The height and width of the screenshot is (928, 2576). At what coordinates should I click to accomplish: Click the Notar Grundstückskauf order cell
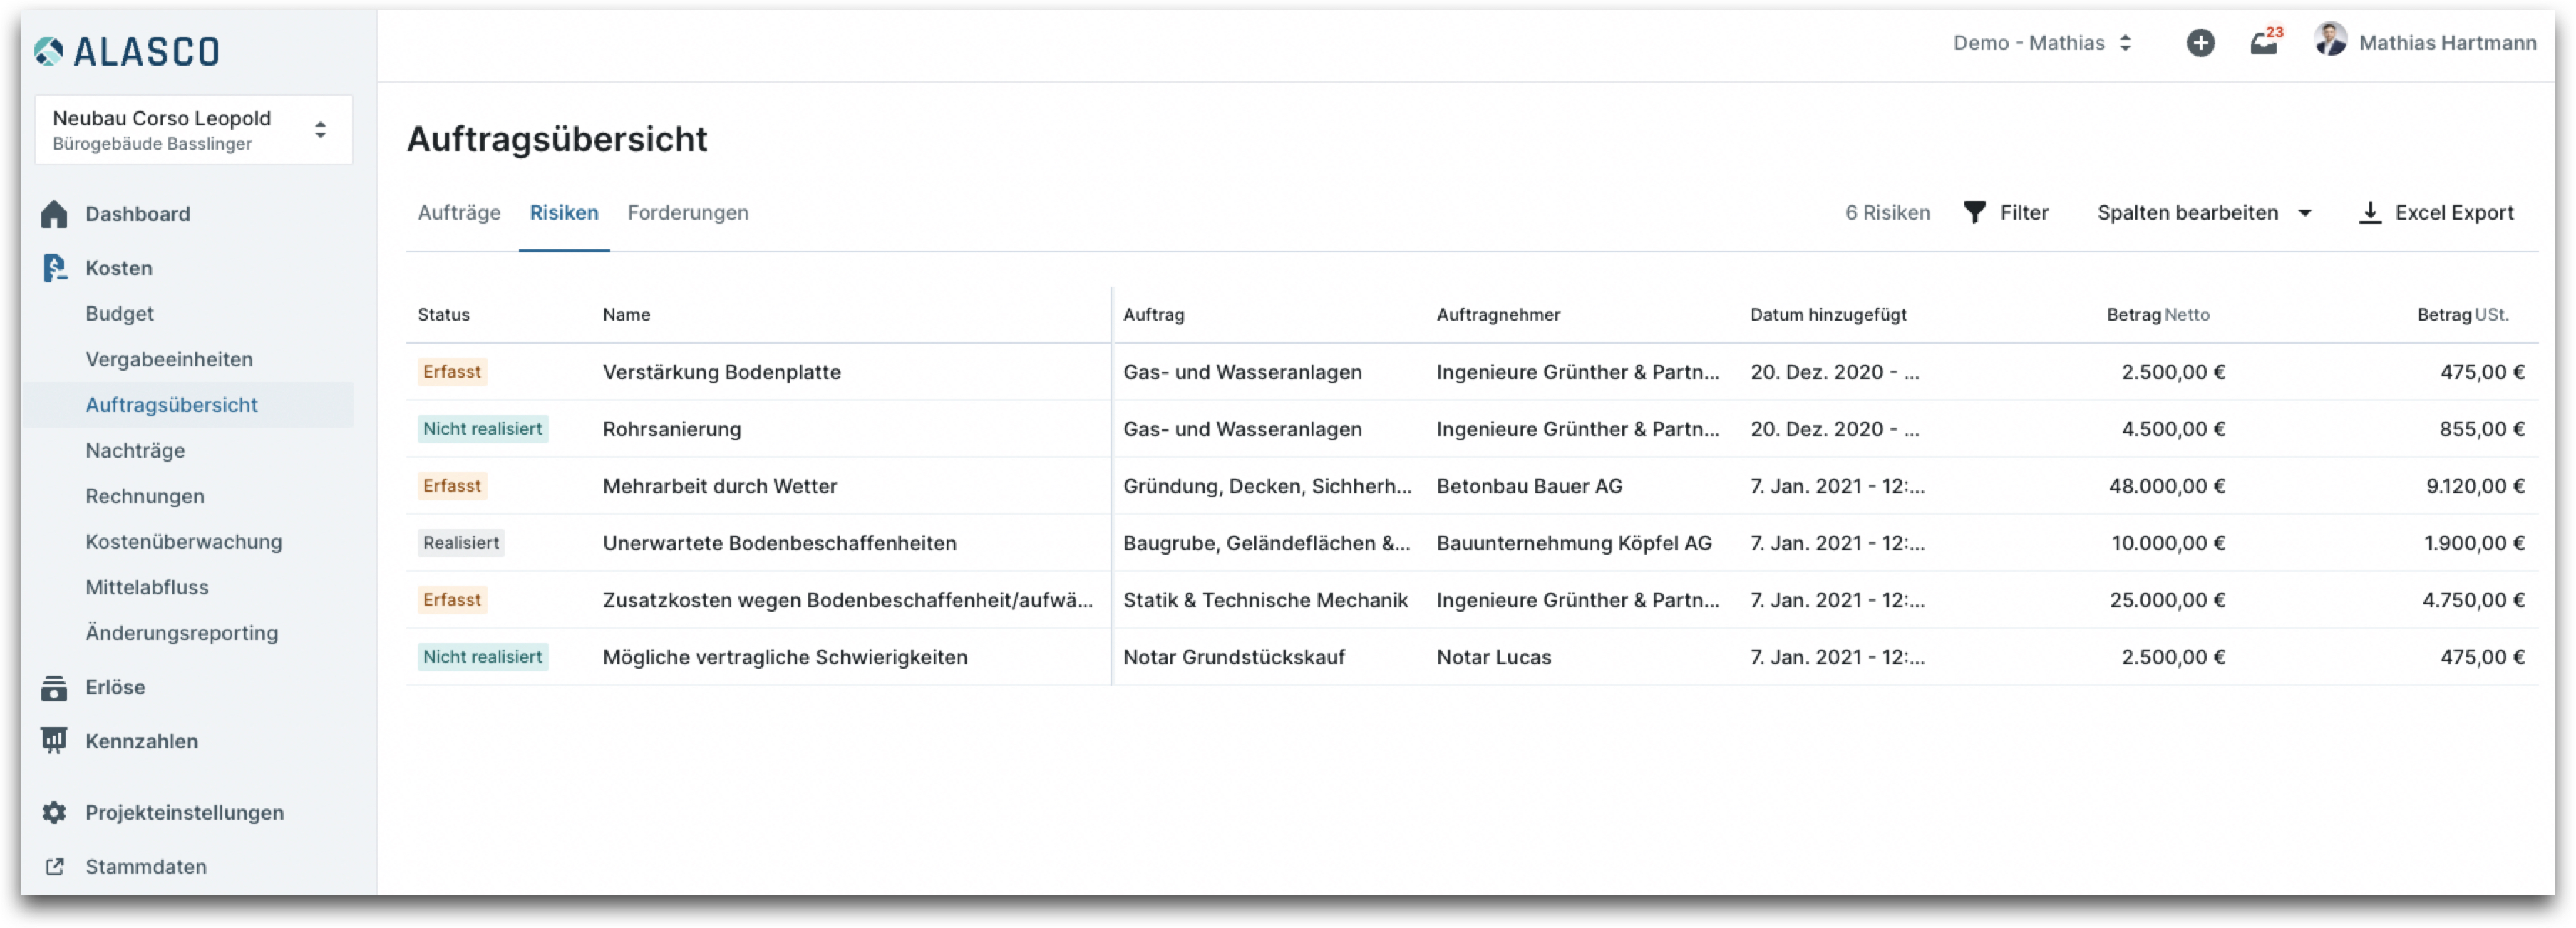tap(1234, 657)
